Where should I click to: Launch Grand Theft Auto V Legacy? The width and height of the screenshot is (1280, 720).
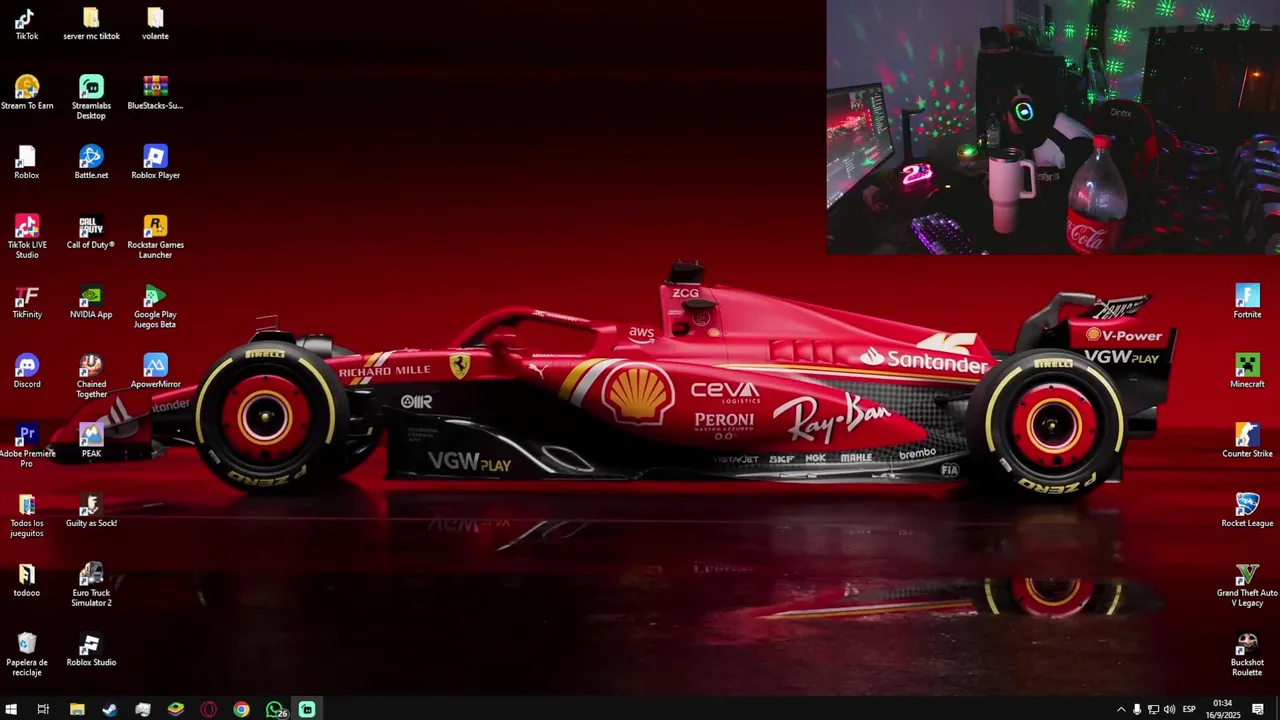(x=1247, y=585)
